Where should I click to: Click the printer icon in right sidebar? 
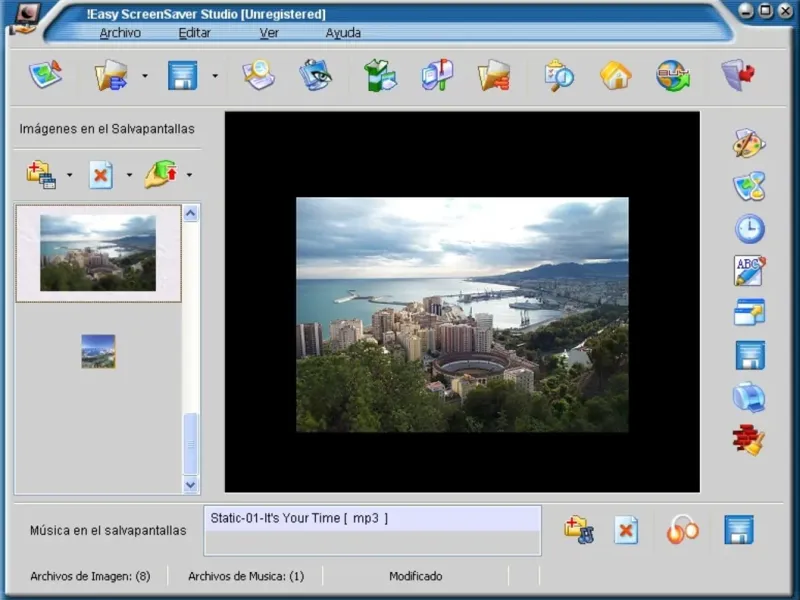[x=749, y=397]
